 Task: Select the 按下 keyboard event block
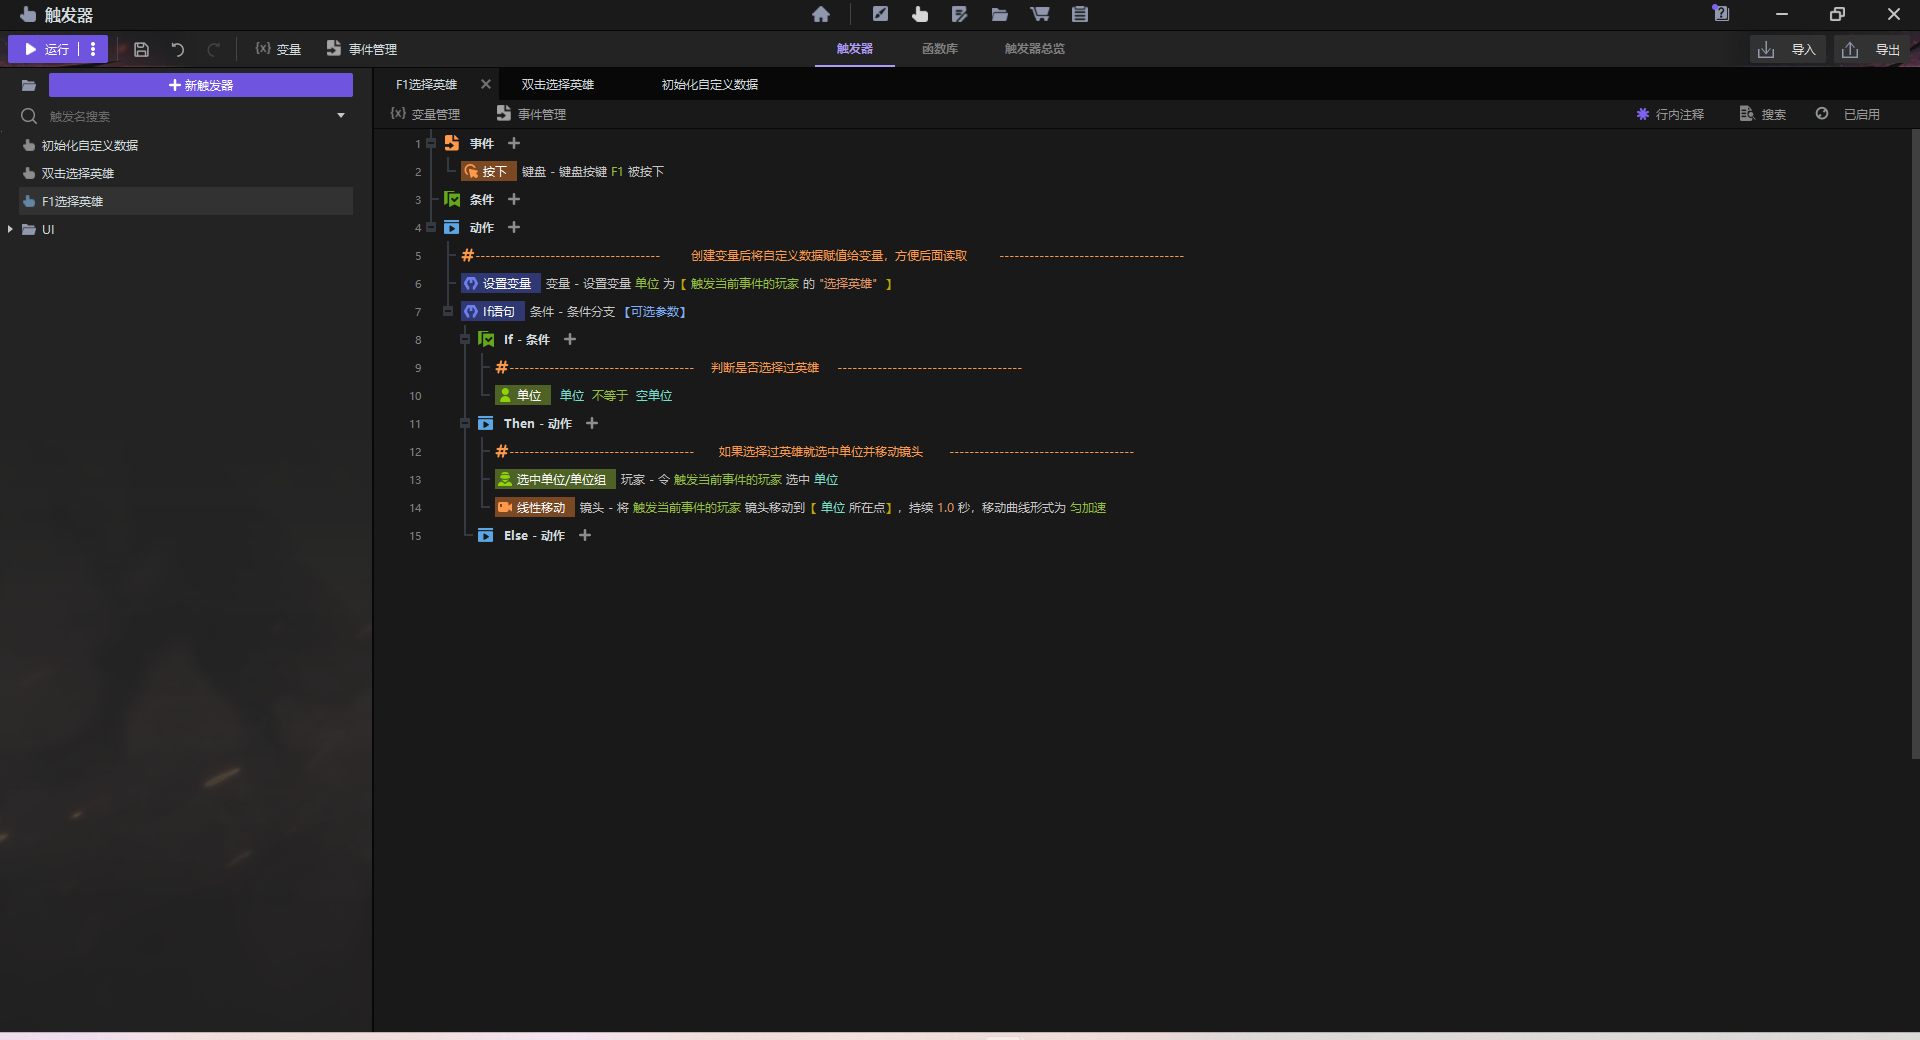[x=489, y=172]
